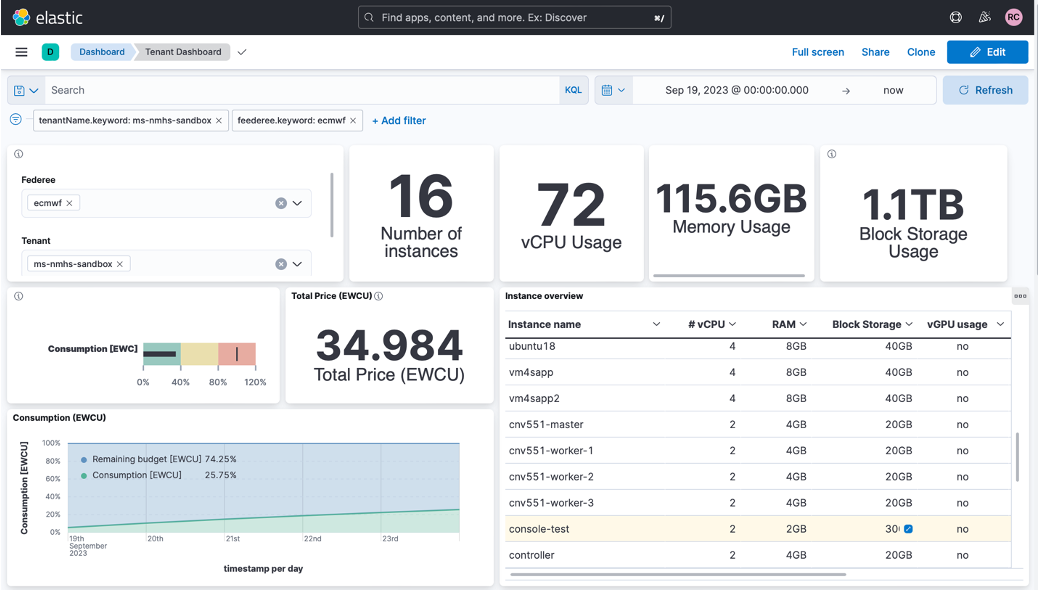Click the info icon on Block Storage panel
Screen dimensions: 1038x590
click(831, 154)
